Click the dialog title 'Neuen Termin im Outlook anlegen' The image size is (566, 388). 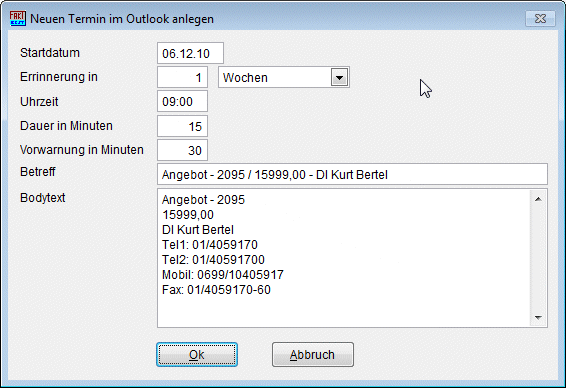tap(122, 19)
